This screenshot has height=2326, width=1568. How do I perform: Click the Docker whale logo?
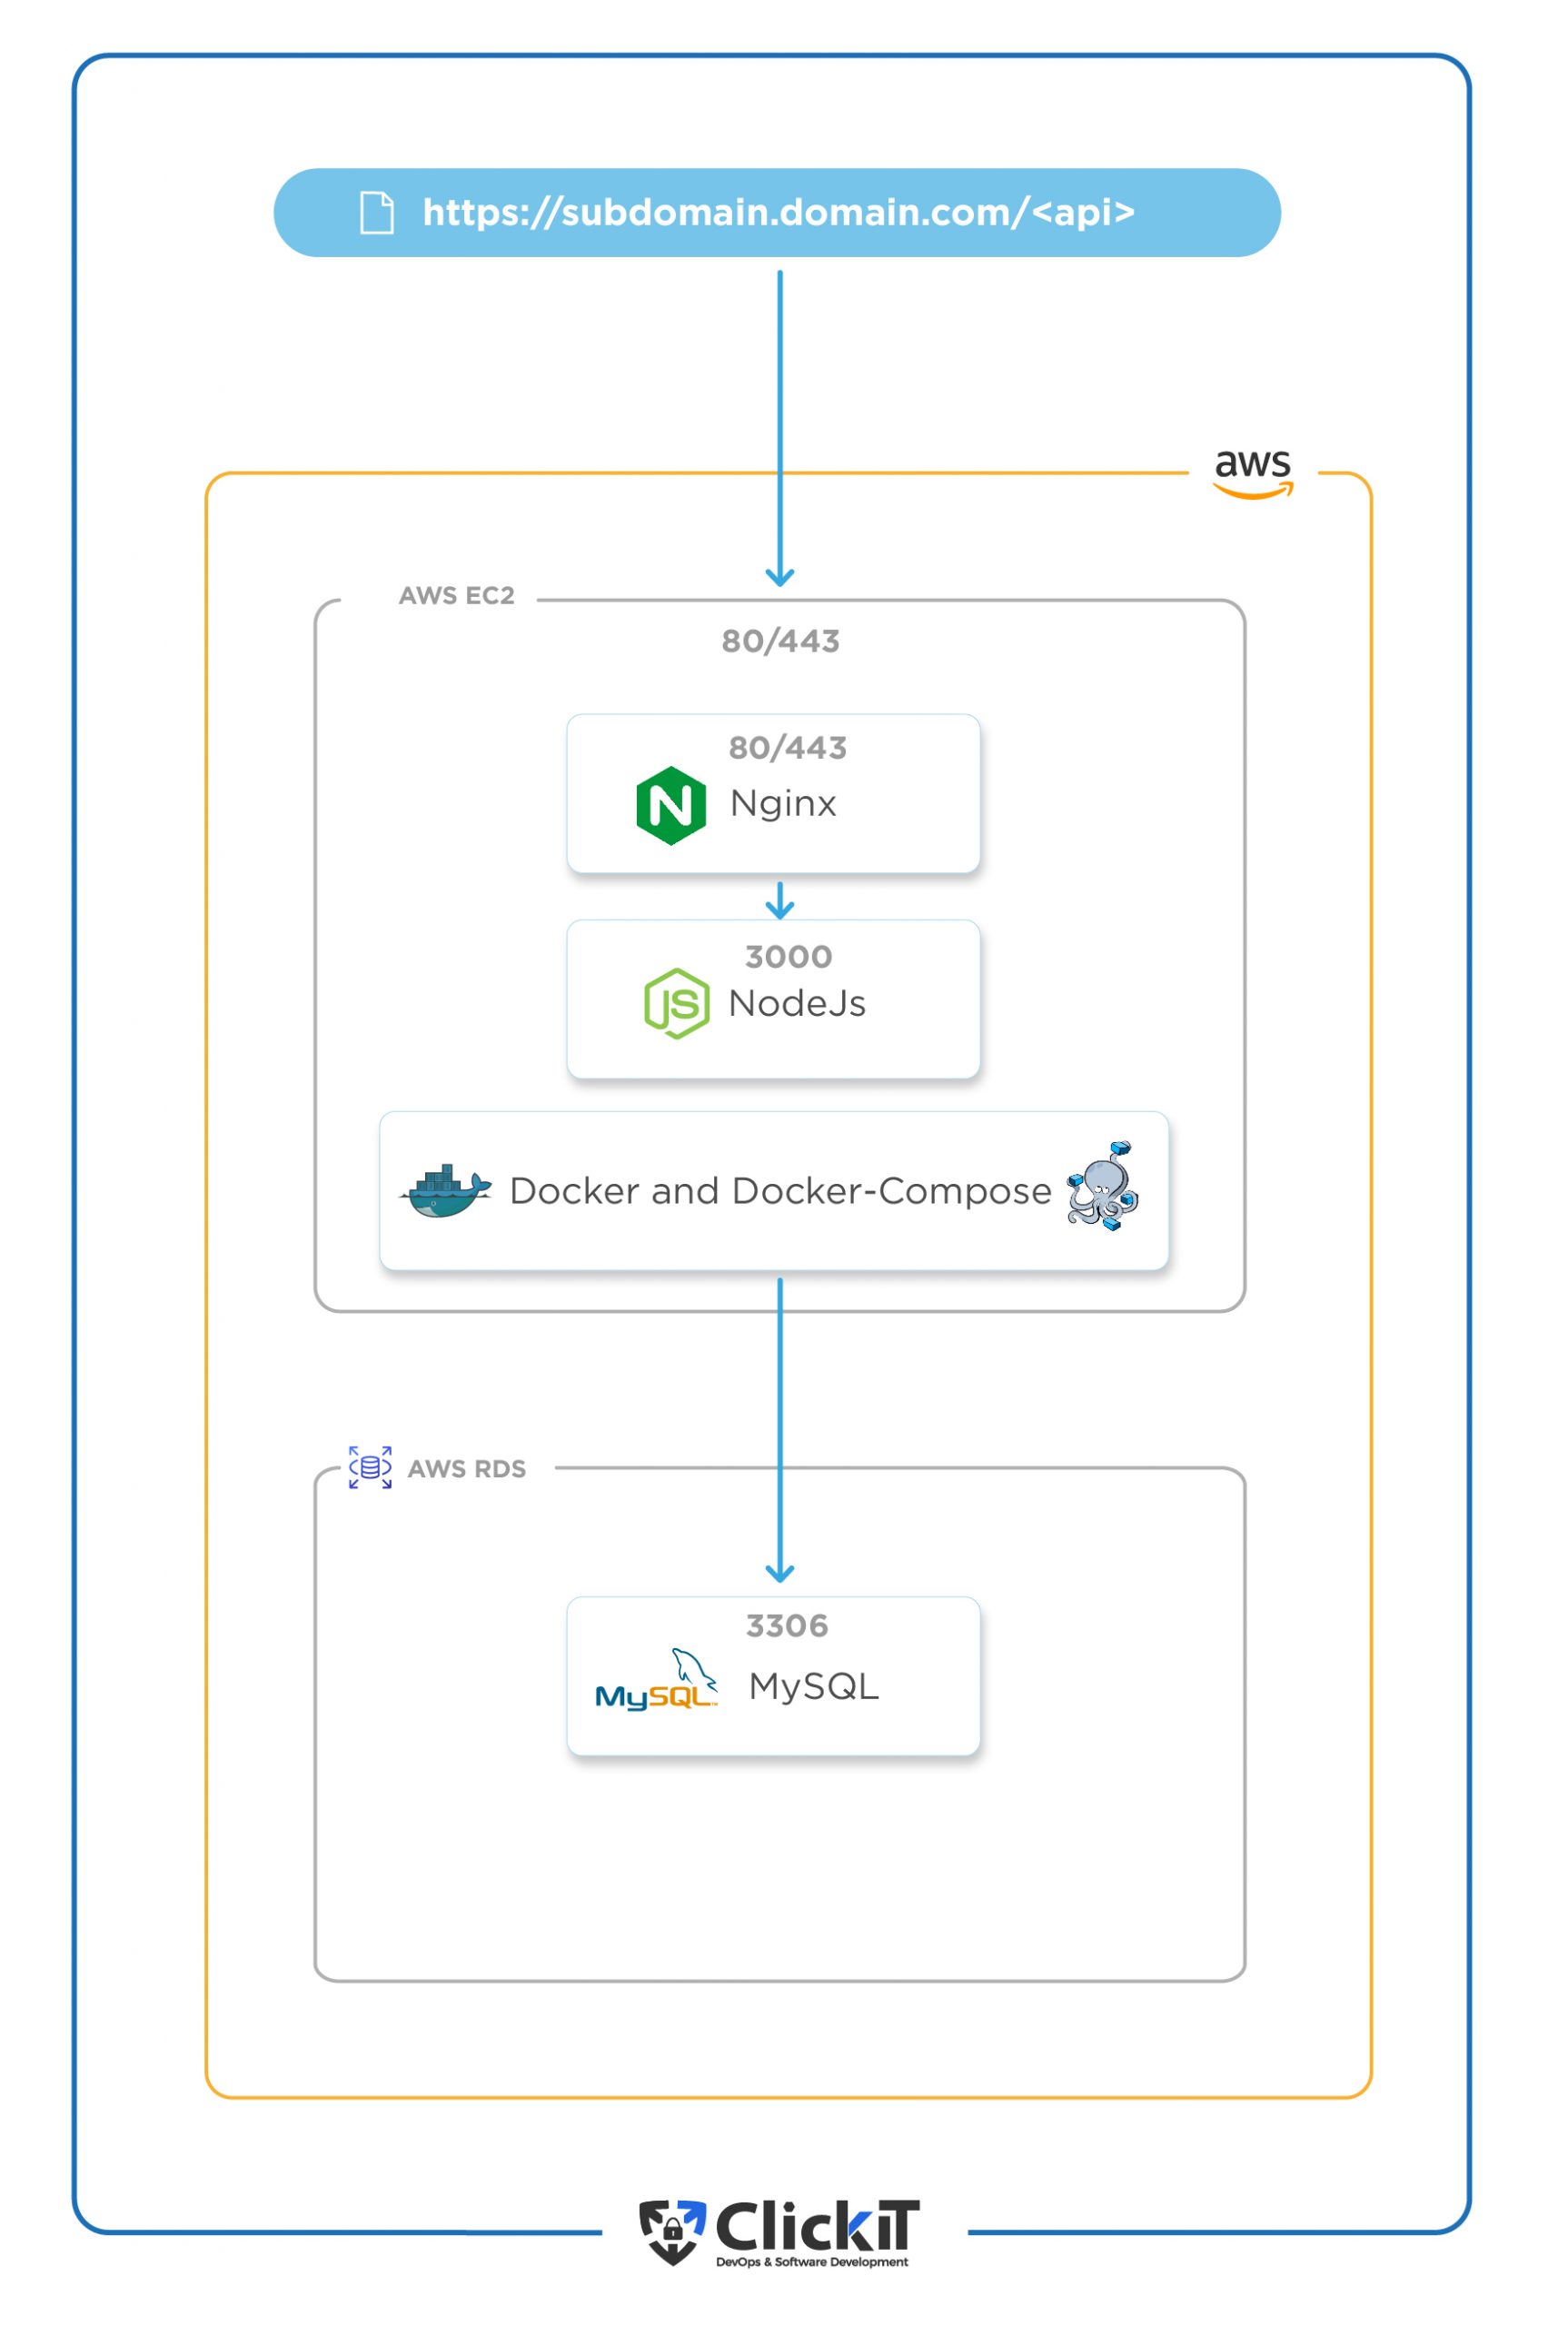tap(446, 1191)
